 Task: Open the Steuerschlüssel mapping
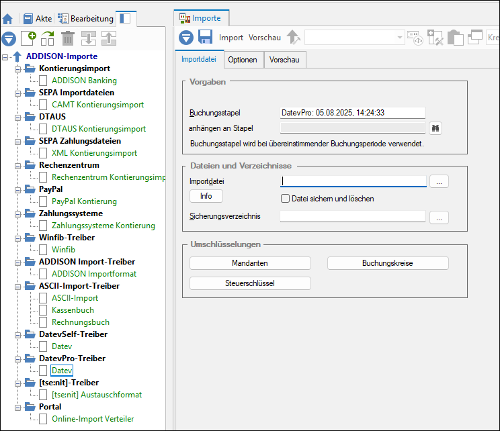[x=250, y=283]
